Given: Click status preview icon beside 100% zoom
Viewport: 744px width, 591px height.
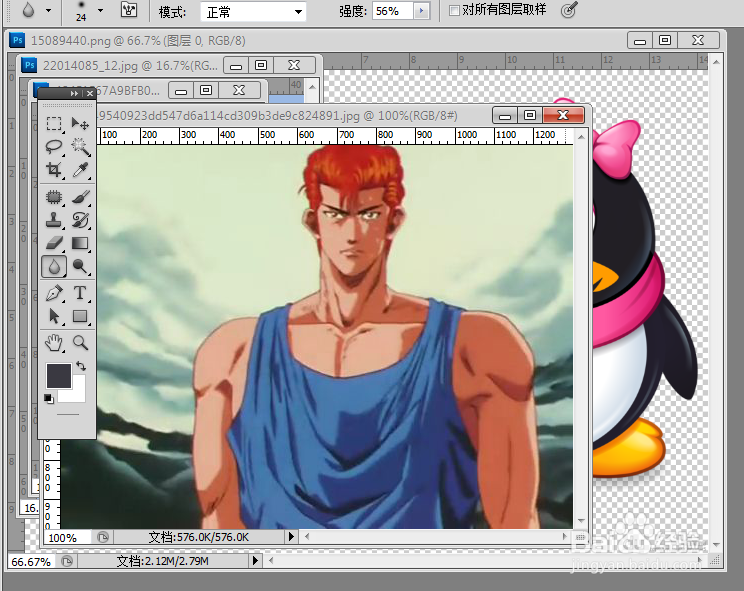Looking at the screenshot, I should click(x=103, y=537).
